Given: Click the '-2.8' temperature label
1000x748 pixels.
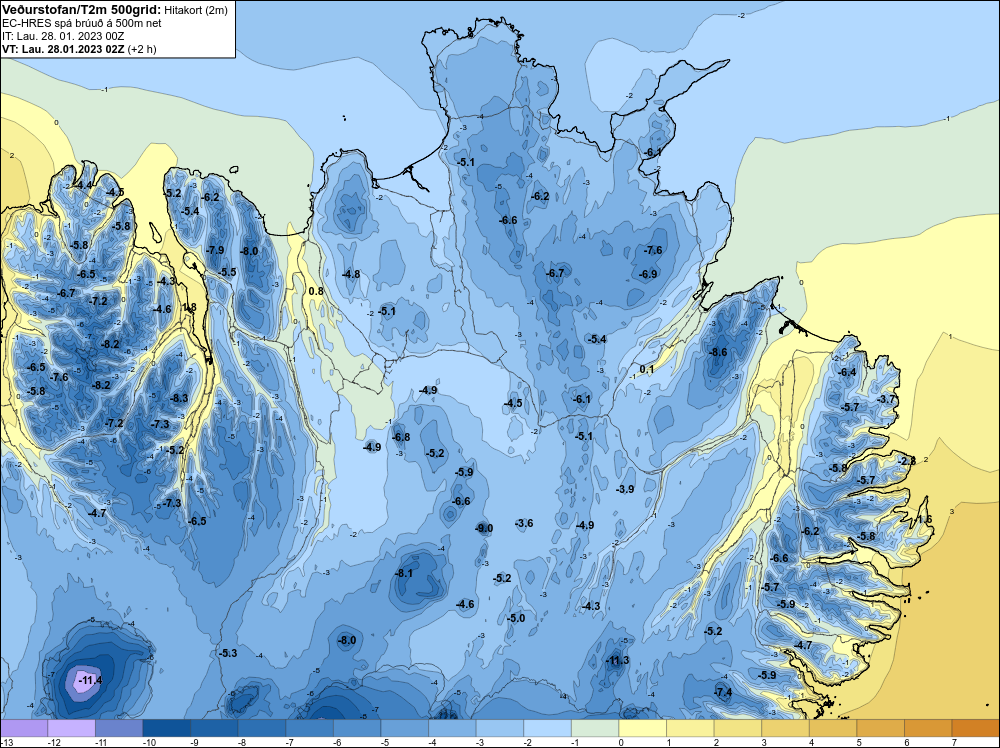Looking at the screenshot, I should 907,460.
